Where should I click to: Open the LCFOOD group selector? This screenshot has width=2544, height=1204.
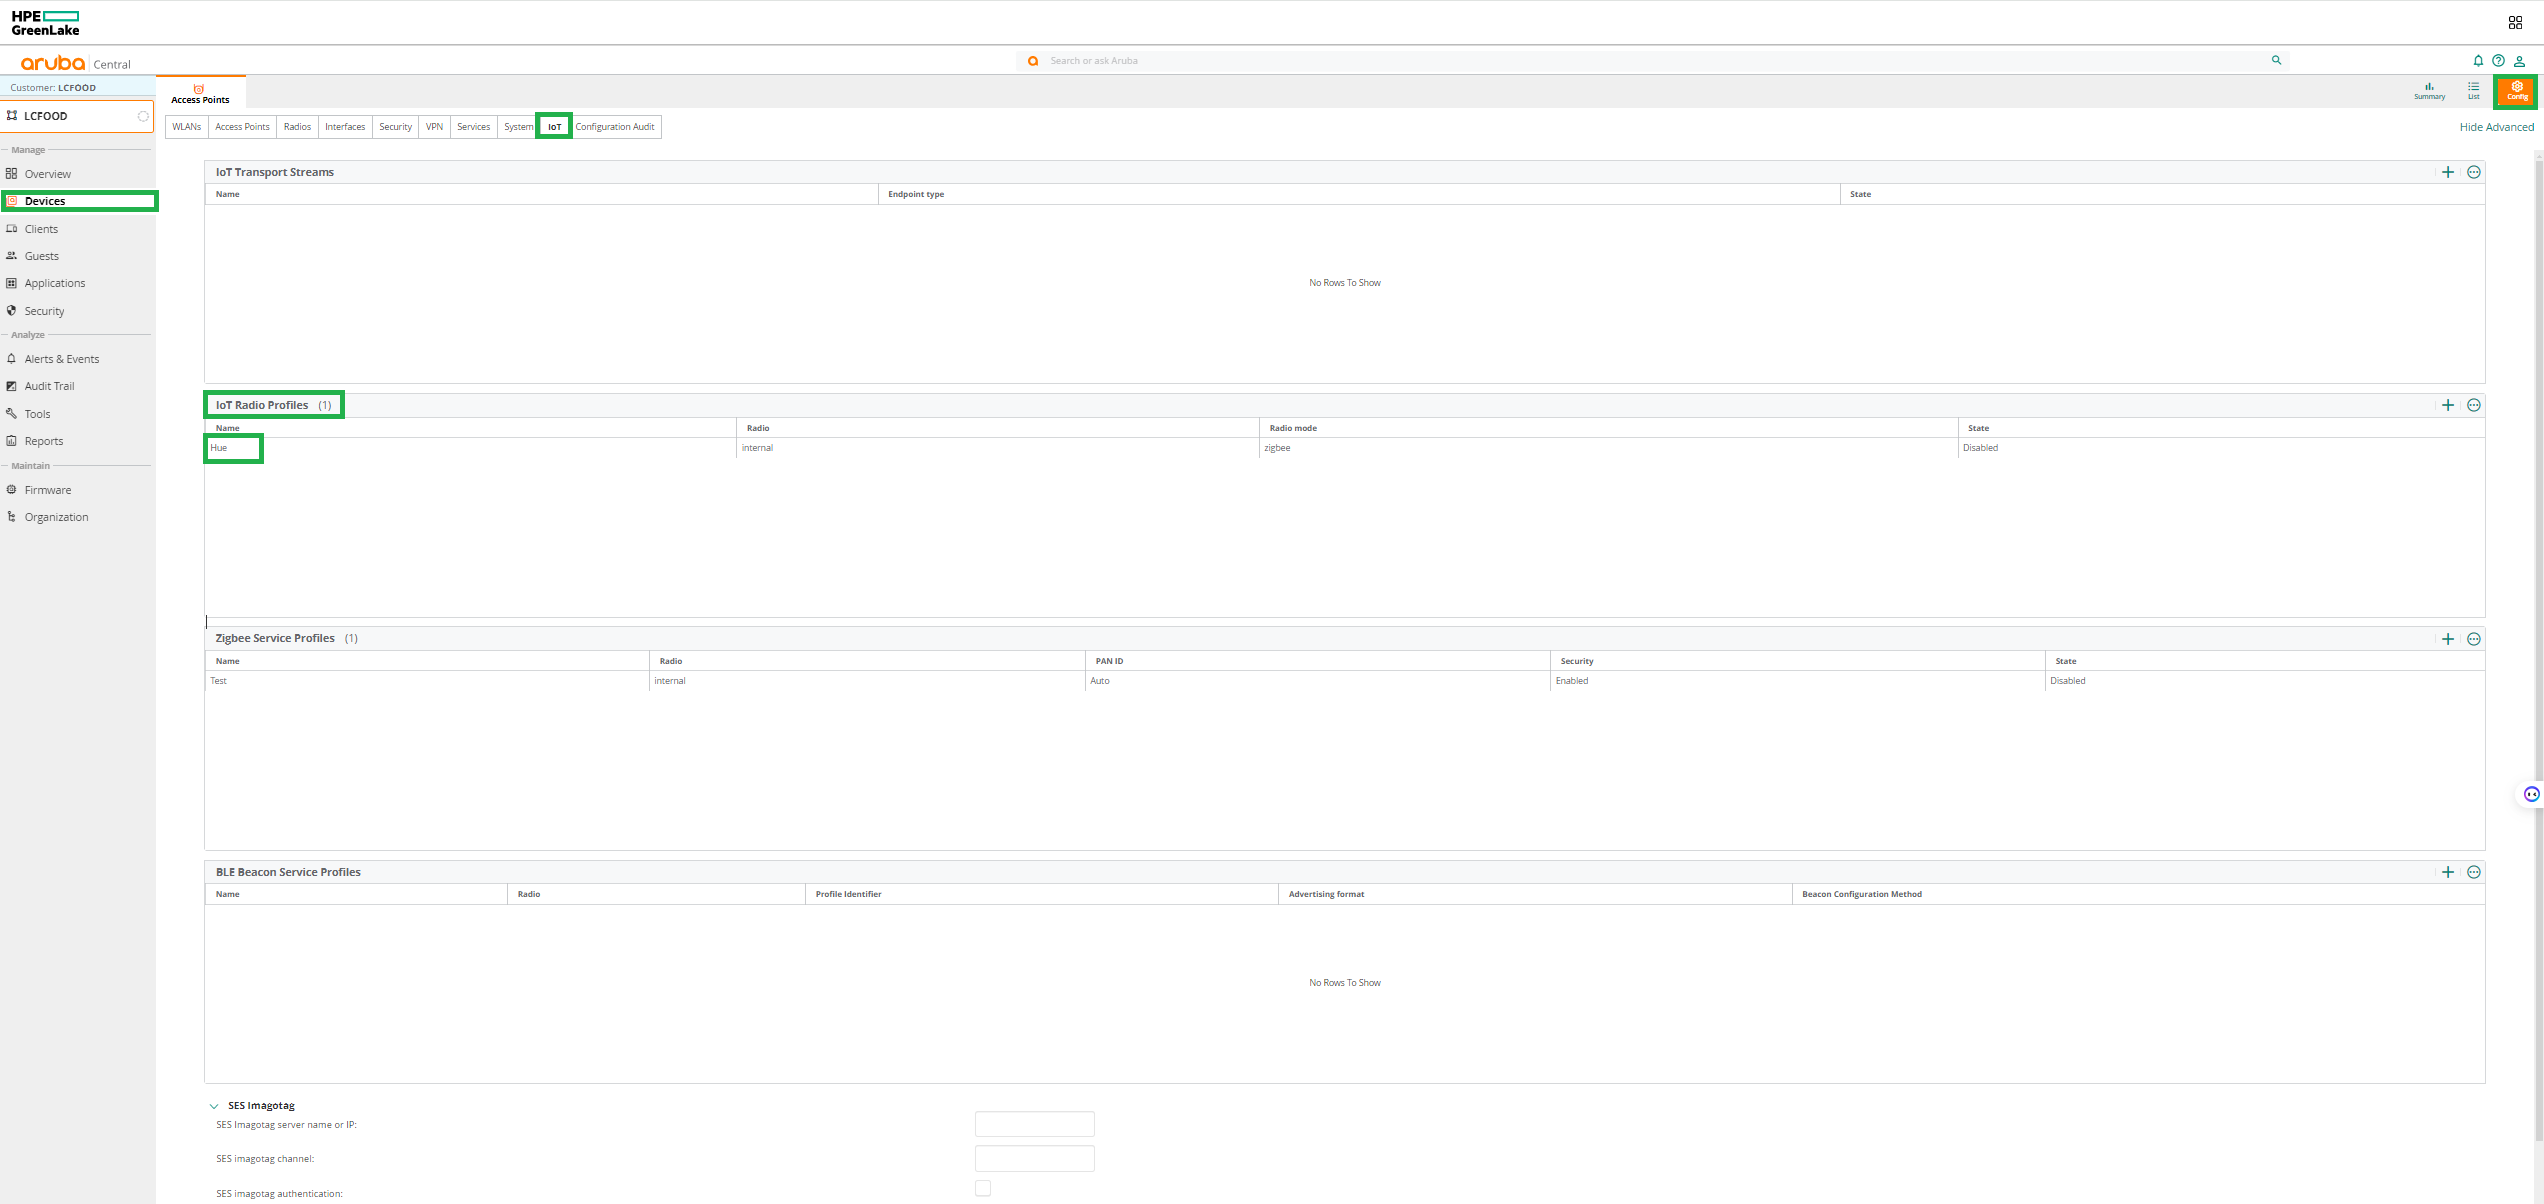(77, 116)
